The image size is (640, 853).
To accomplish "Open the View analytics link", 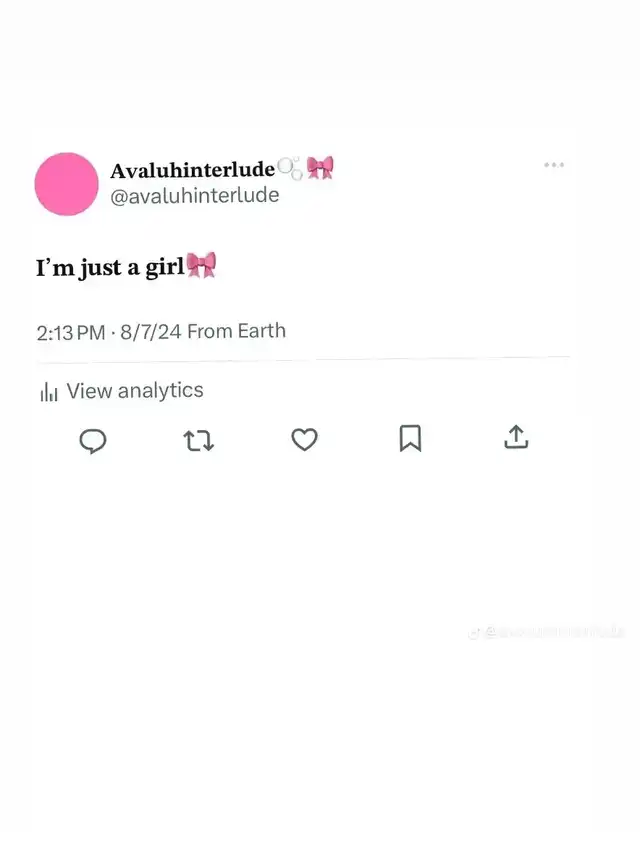I will coord(135,391).
